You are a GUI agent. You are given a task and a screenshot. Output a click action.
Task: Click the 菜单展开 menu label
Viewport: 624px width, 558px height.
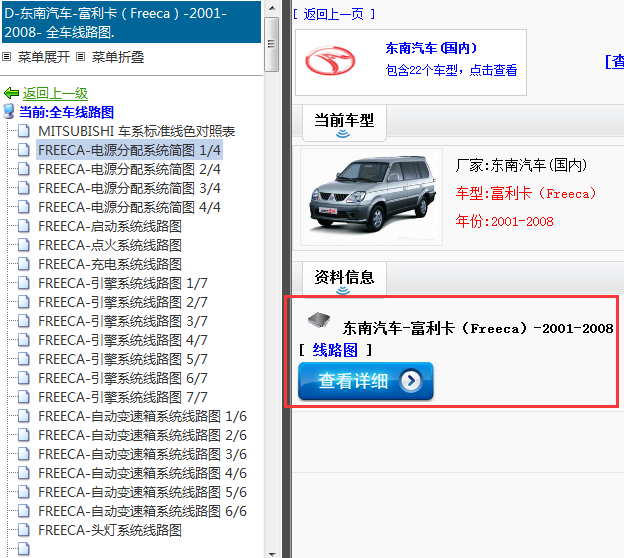(44, 57)
